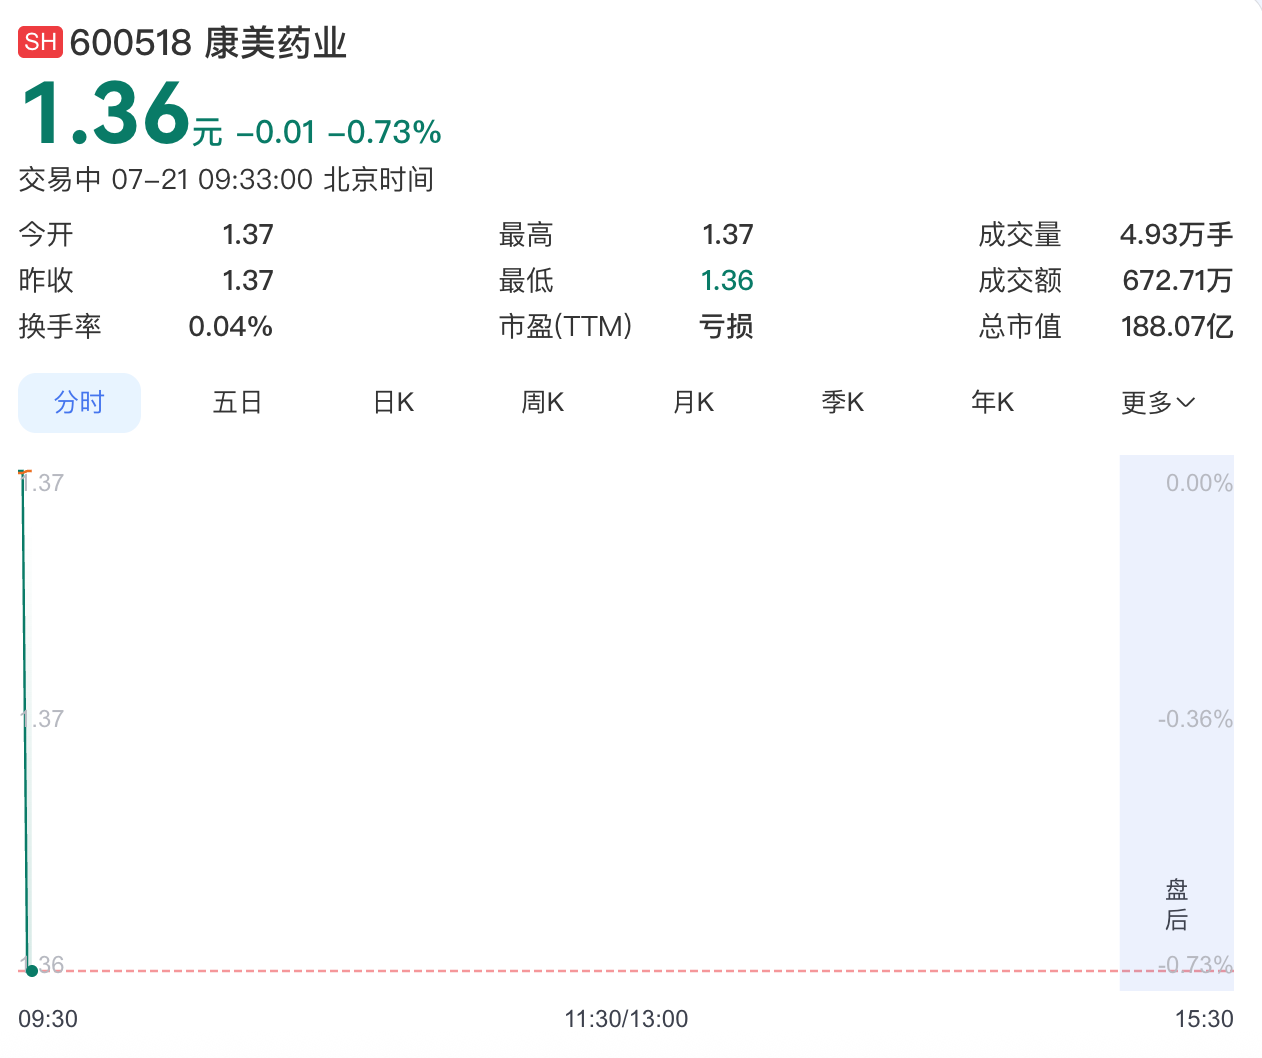Click the 11:30/13:00 time axis label
The height and width of the screenshot is (1058, 1262).
click(626, 1019)
